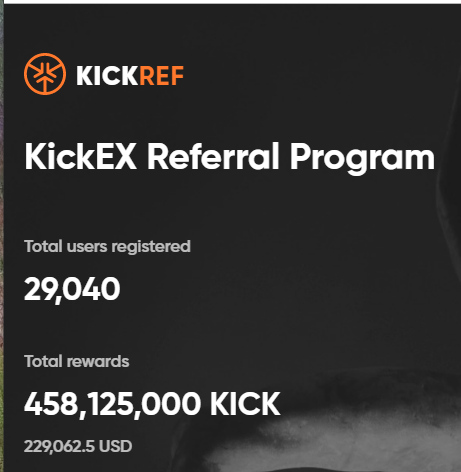
Task: Click the Total rewards label
Action: [77, 361]
